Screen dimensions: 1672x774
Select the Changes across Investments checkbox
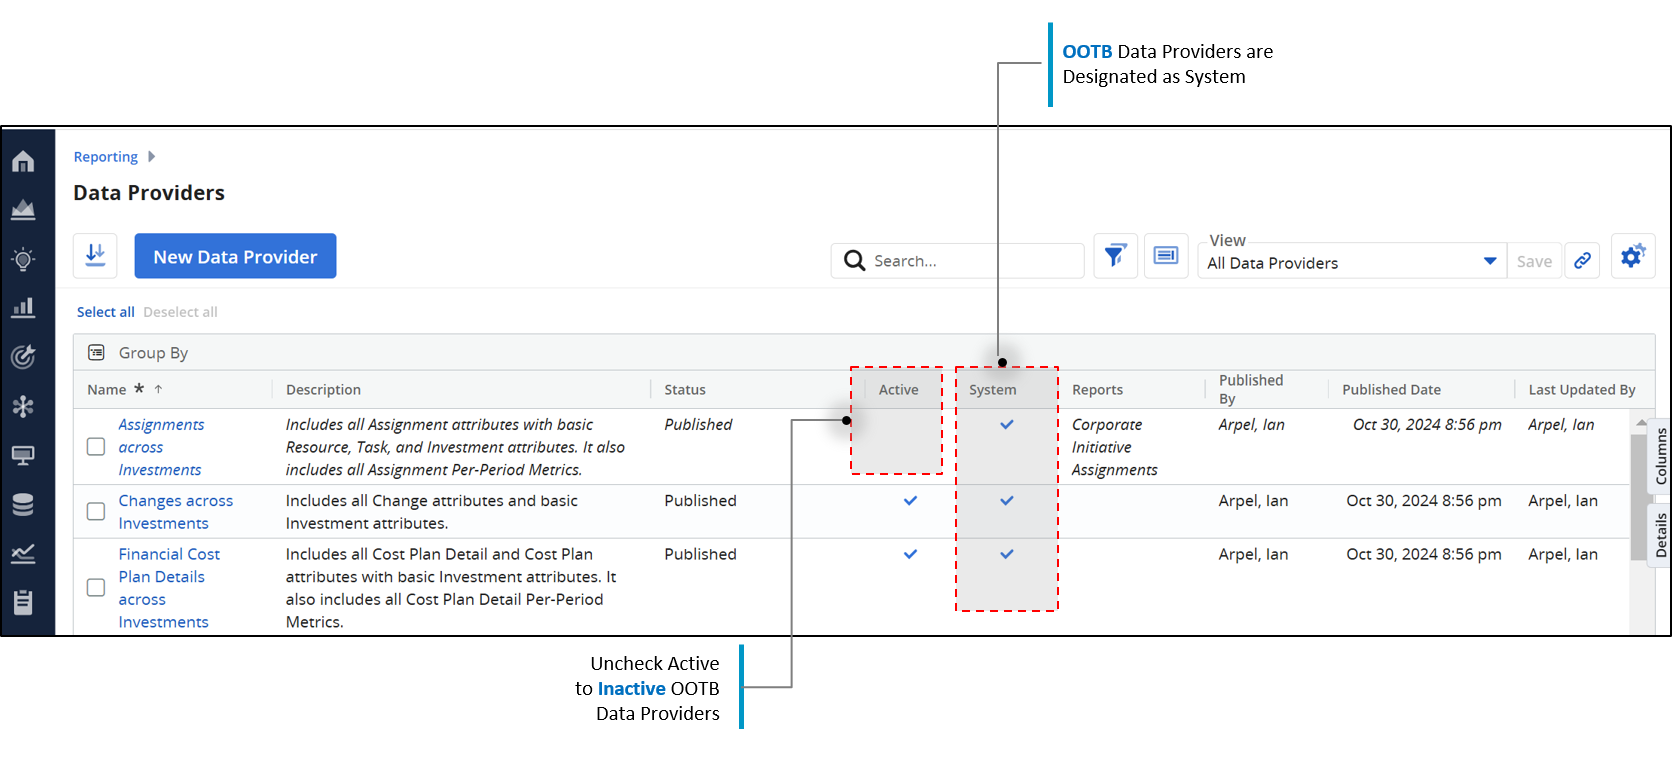coord(96,512)
